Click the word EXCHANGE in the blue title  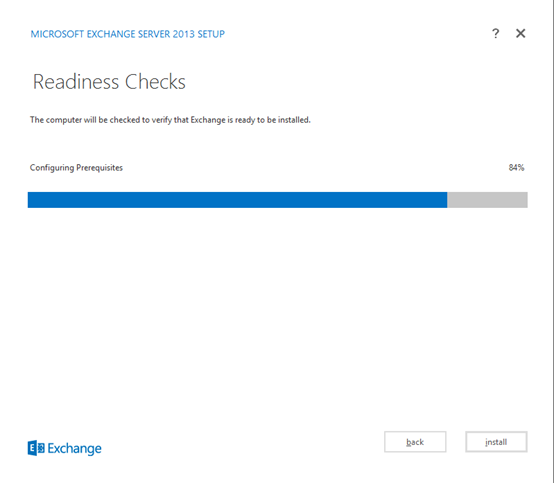111,34
